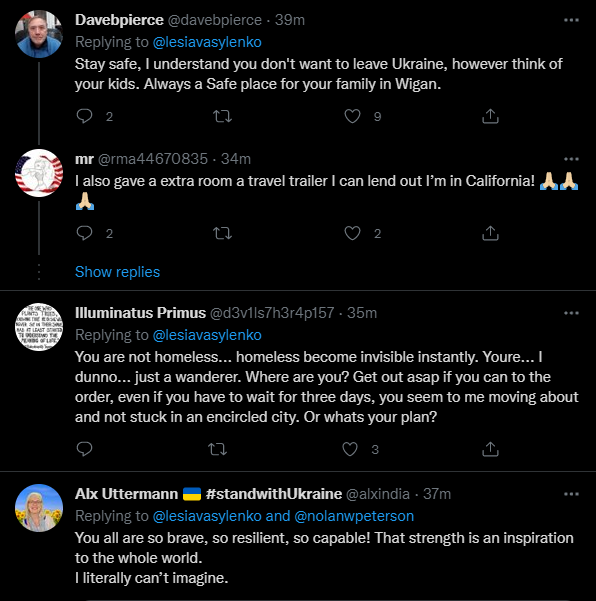Share Illuminatus Primus's tweet
Image resolution: width=596 pixels, height=601 pixels.
point(490,449)
